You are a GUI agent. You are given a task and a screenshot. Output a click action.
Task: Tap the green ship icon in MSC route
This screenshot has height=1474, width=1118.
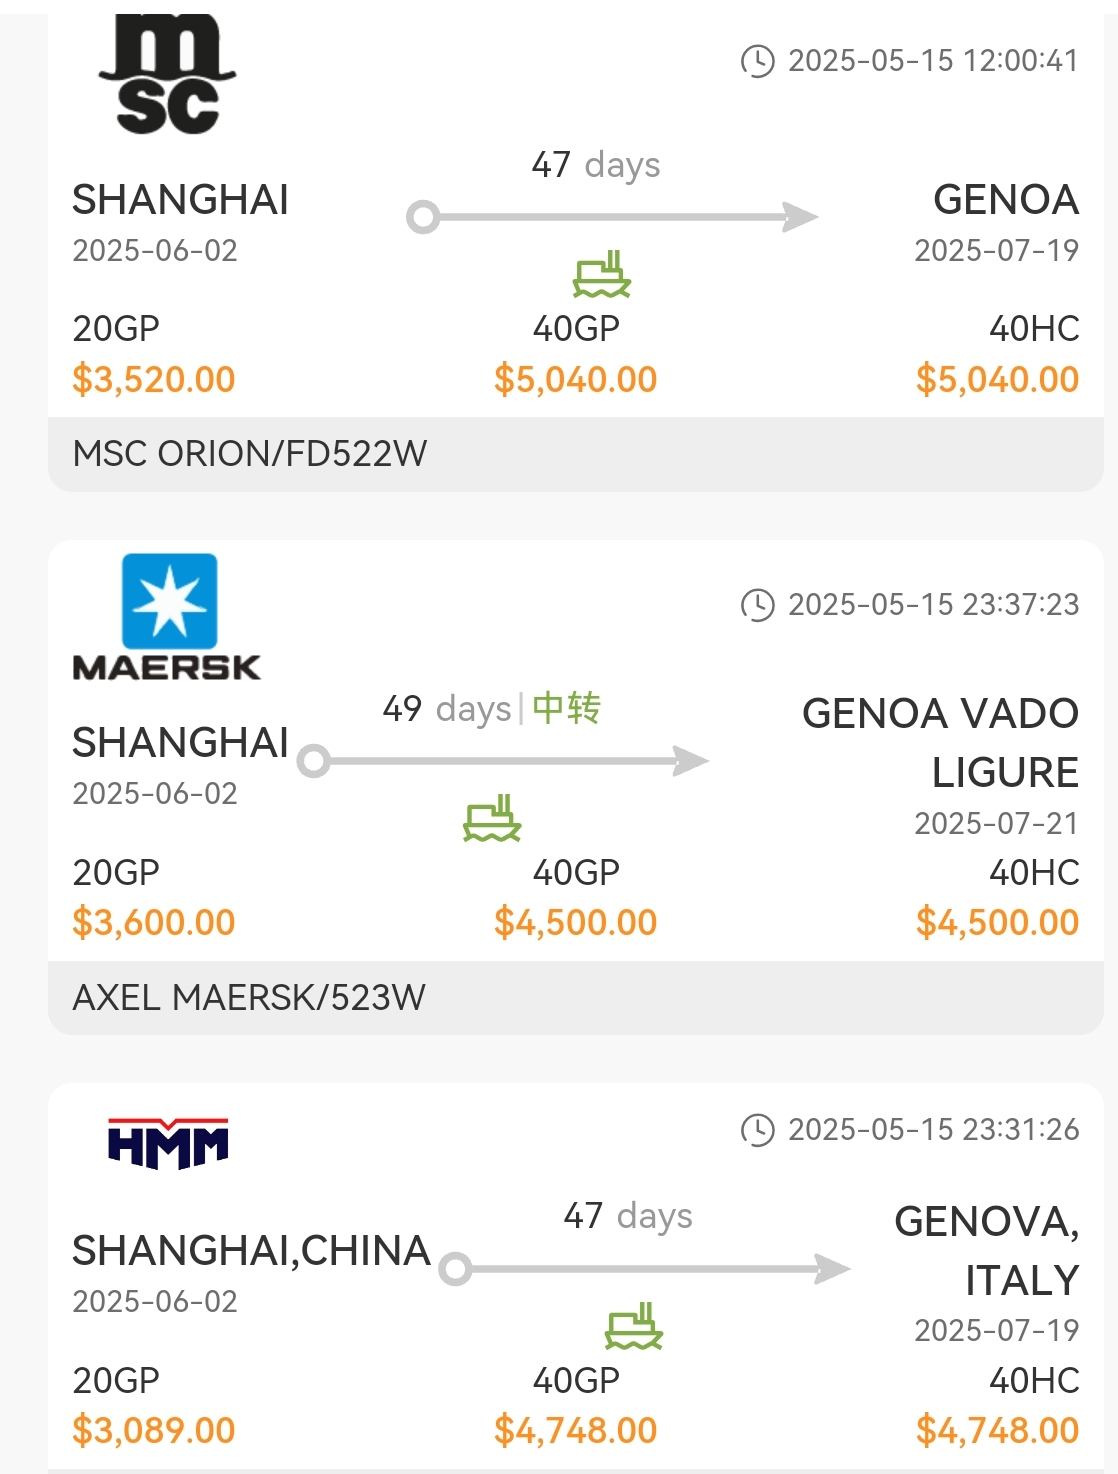point(601,274)
